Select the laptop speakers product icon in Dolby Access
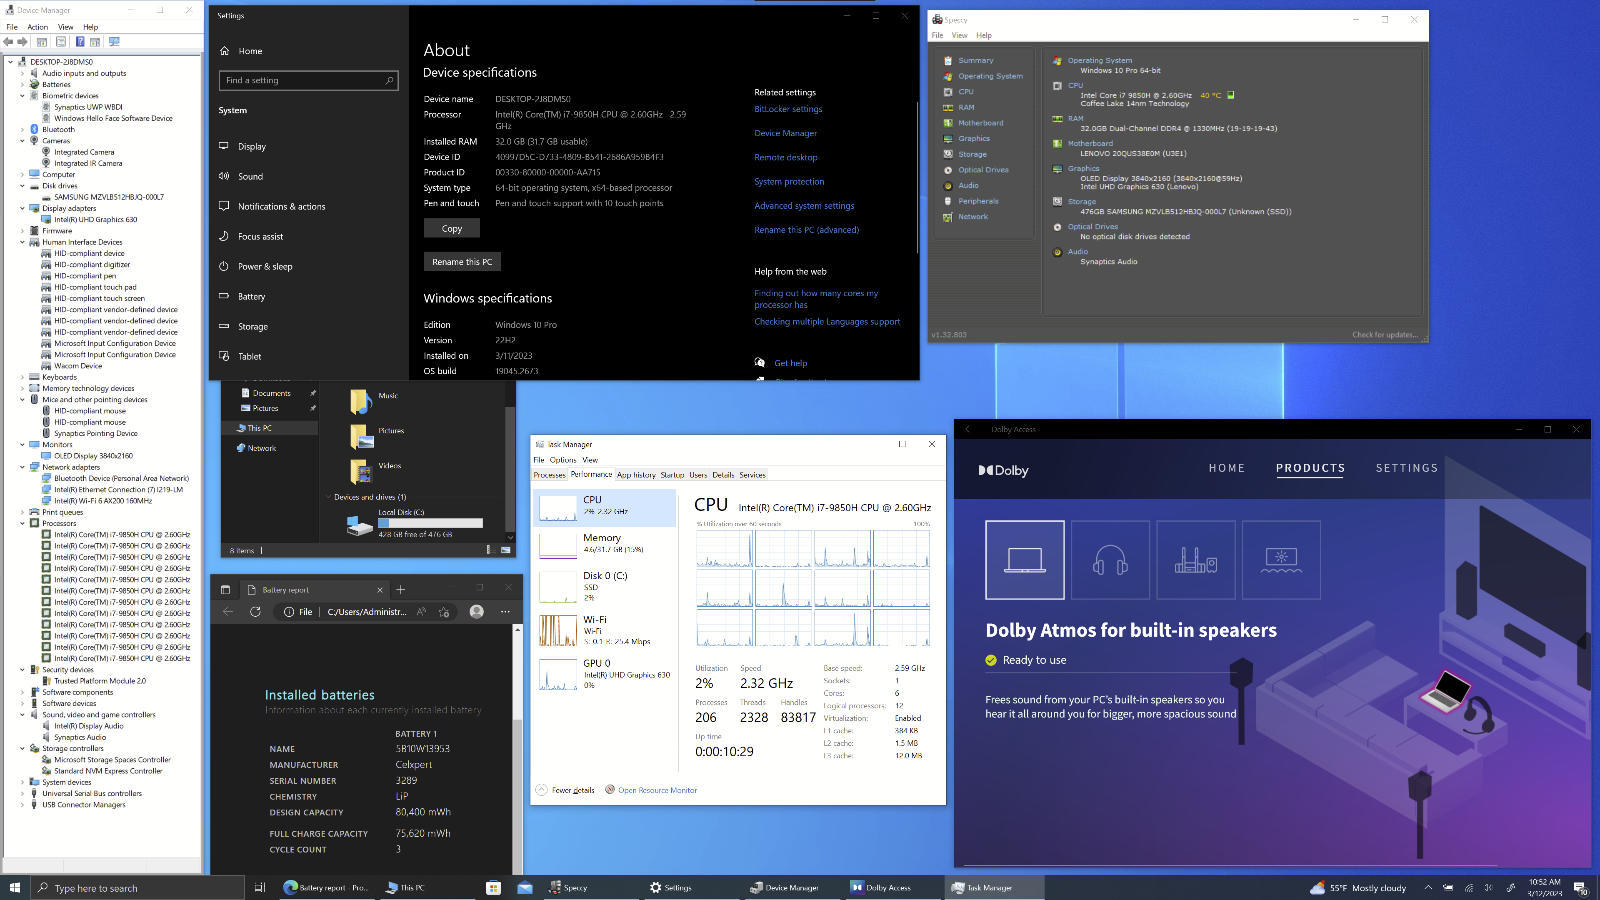This screenshot has height=900, width=1600. click(x=1025, y=560)
